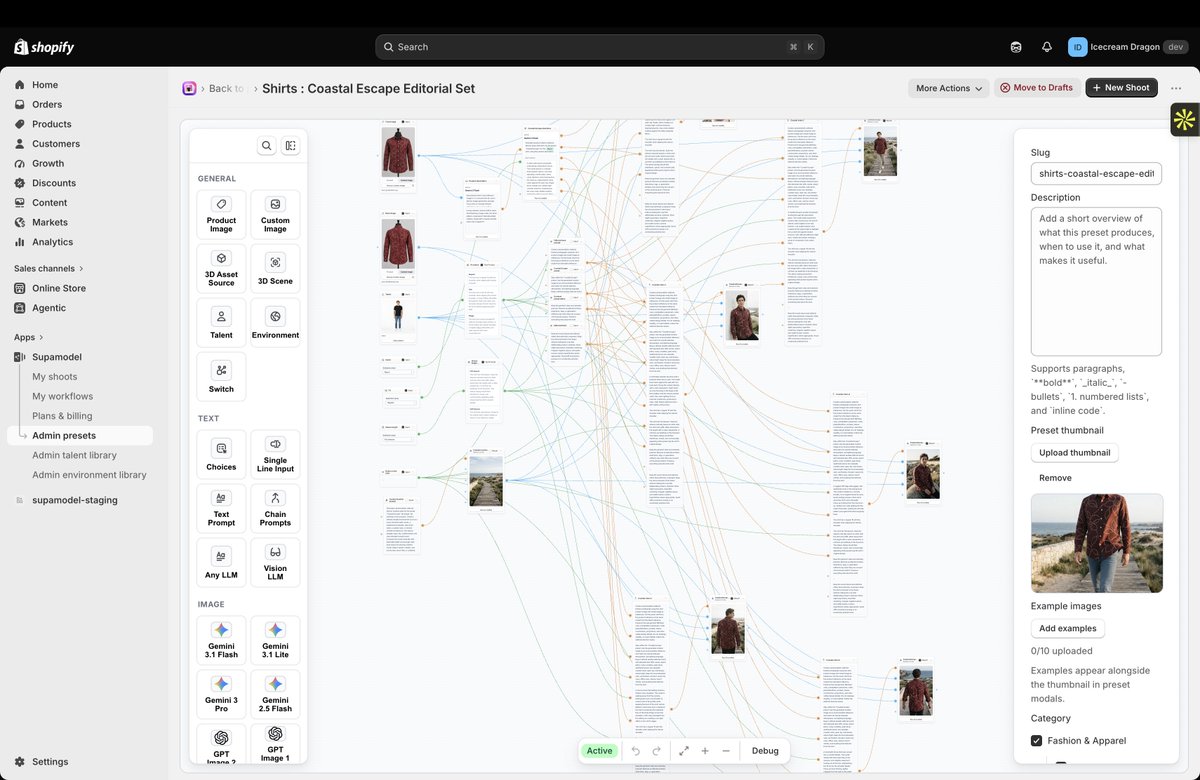This screenshot has width=1200, height=780.
Task: Add a 3D Asset Source node
Action: (221, 268)
